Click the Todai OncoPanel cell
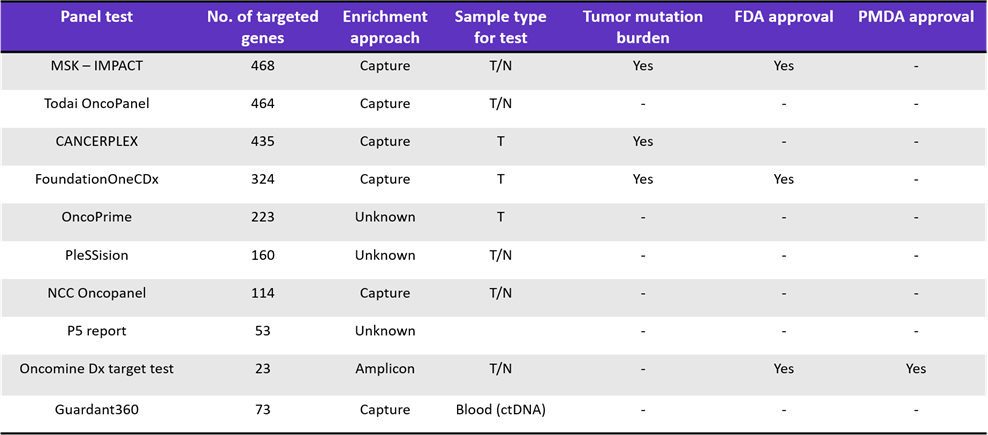The height and width of the screenshot is (435, 988). click(97, 103)
